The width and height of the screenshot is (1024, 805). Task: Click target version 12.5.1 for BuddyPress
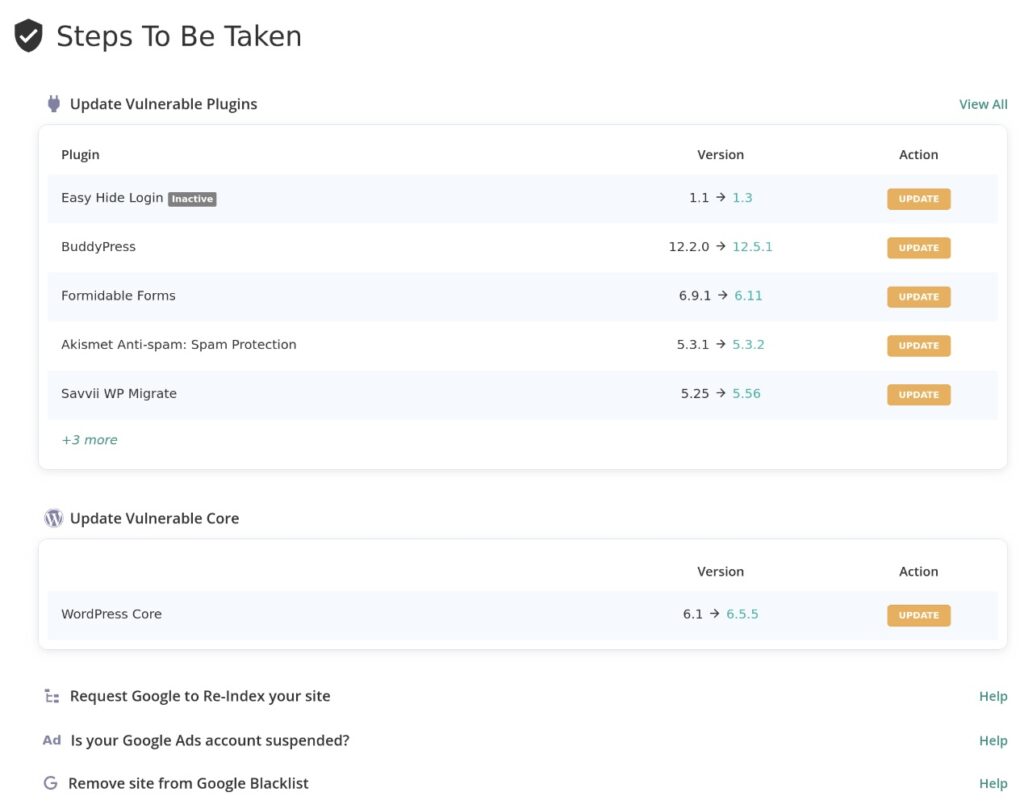pyautogui.click(x=752, y=247)
